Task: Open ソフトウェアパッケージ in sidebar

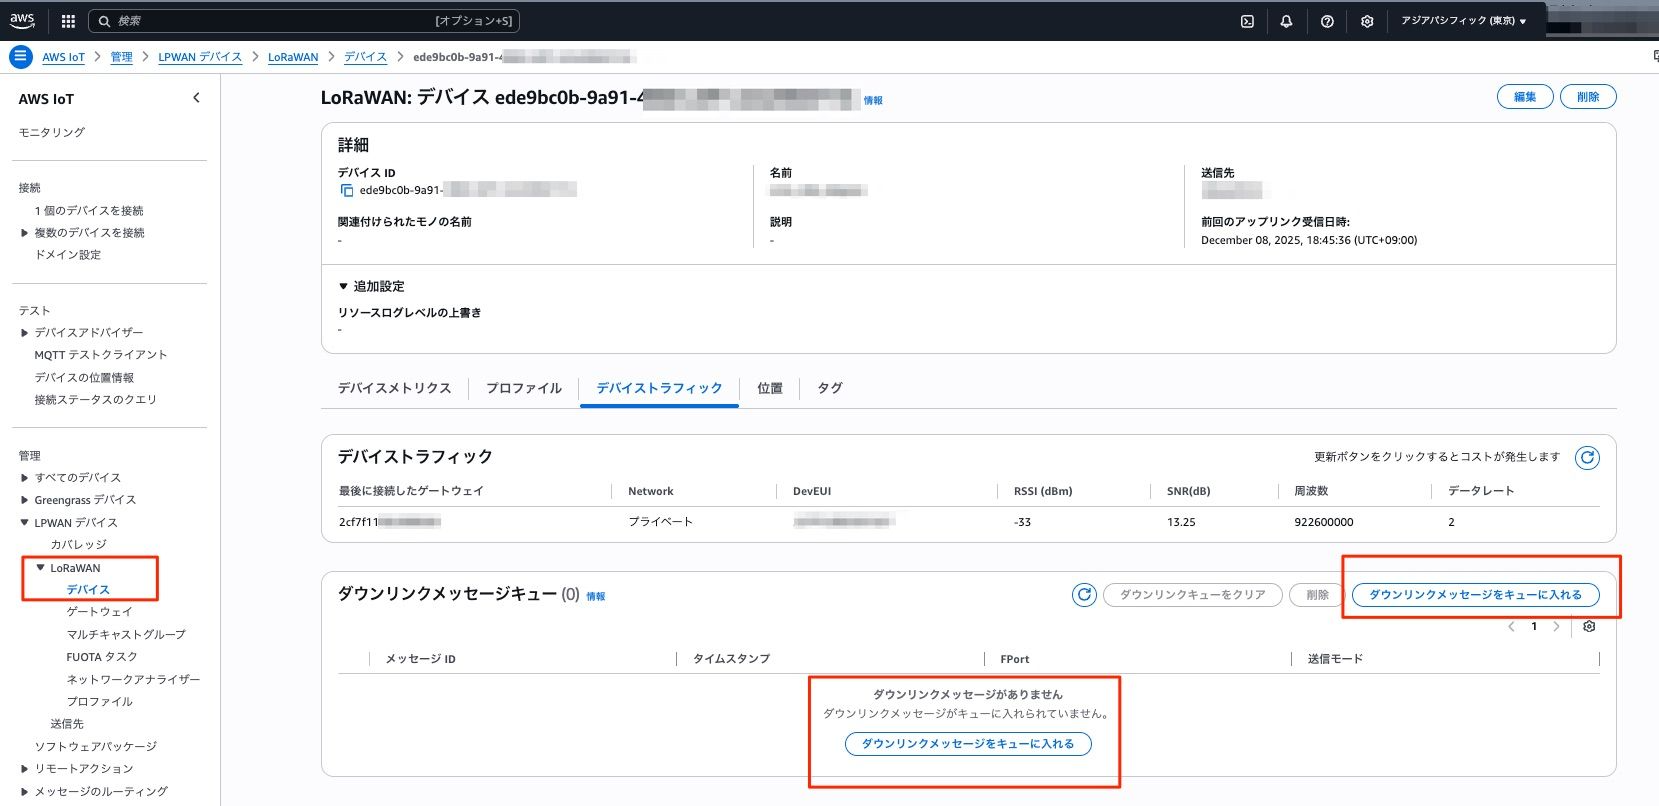Action: coord(96,747)
